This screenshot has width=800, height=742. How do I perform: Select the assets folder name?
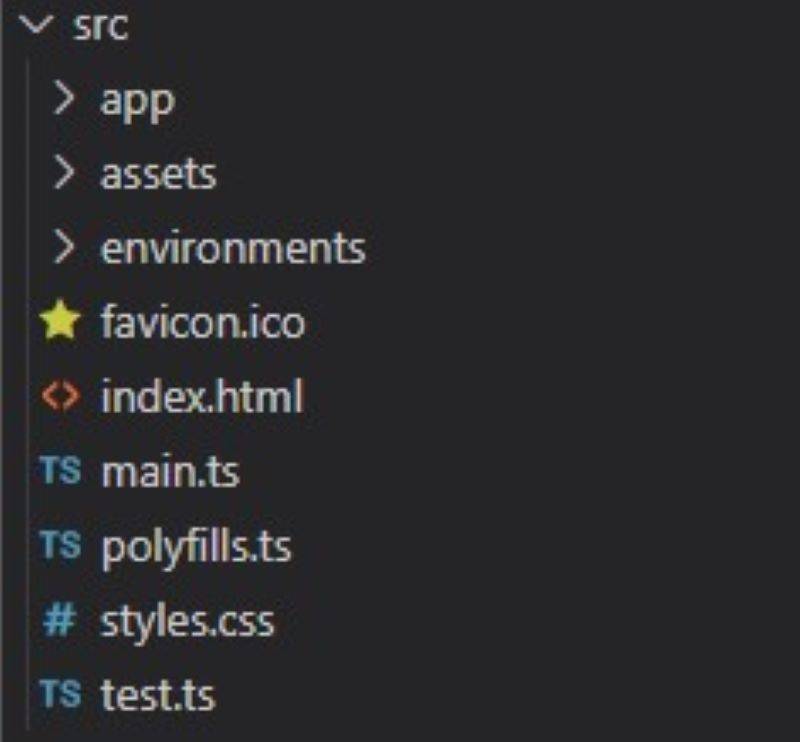pos(158,174)
